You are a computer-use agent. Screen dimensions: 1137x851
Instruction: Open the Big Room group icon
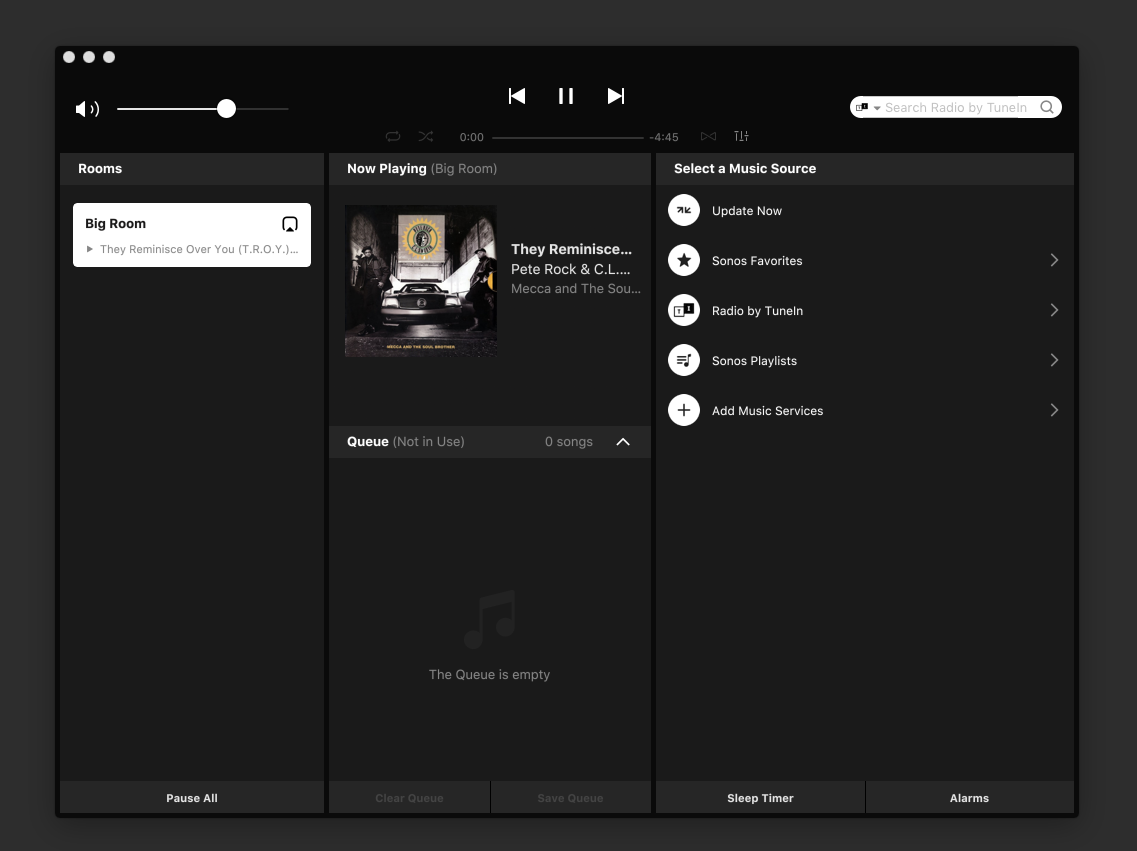tap(289, 224)
